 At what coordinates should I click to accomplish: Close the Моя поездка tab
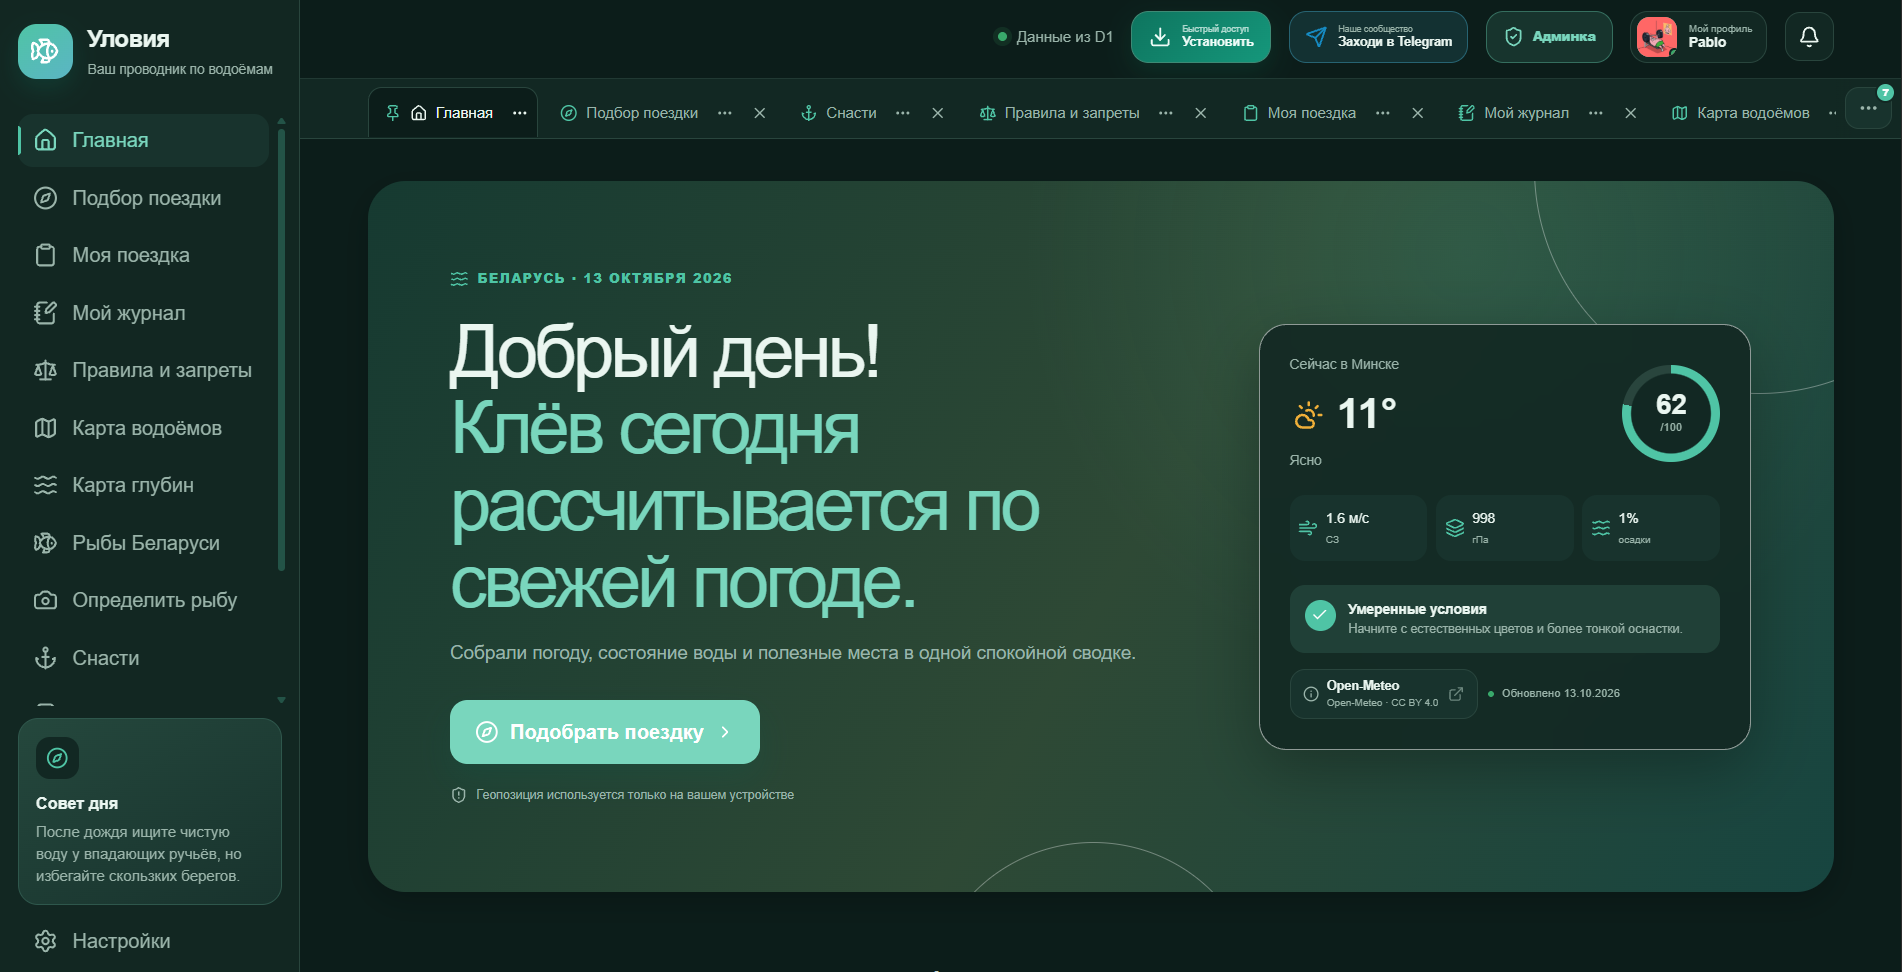[x=1418, y=113]
